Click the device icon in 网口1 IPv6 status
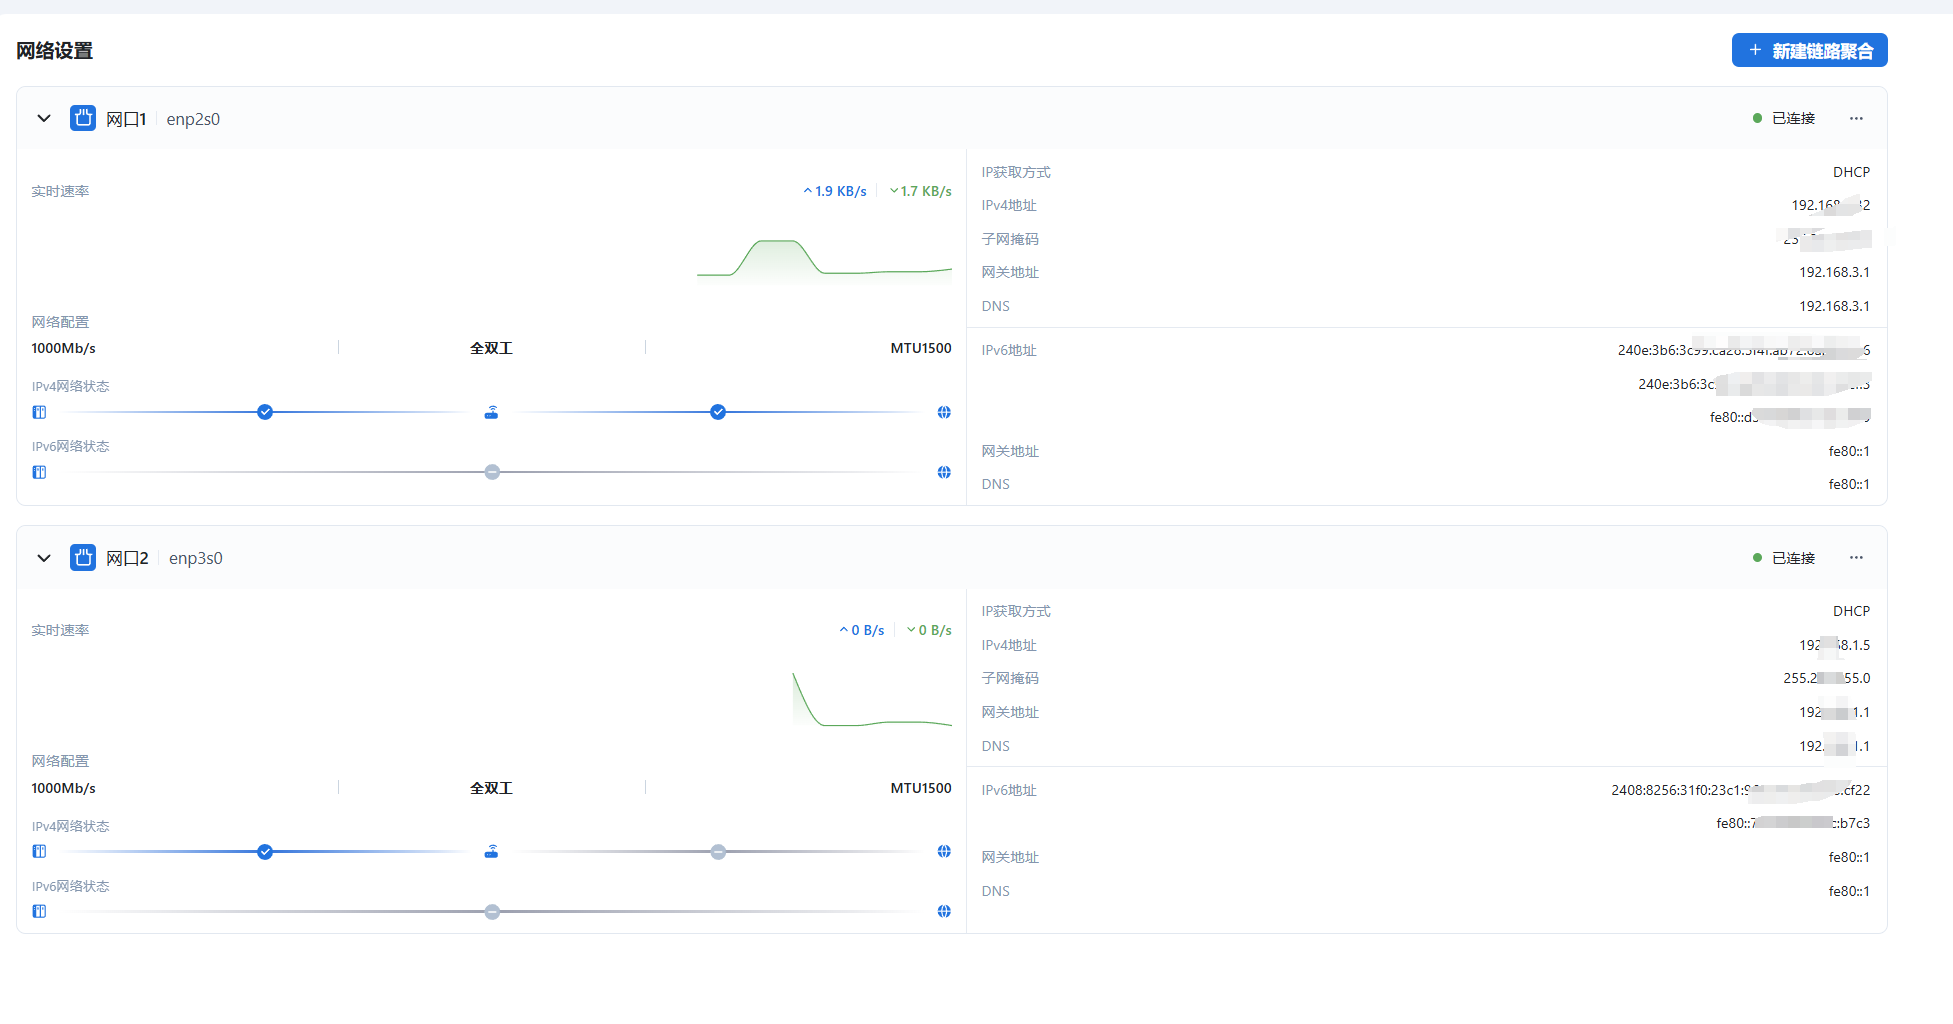The height and width of the screenshot is (1024, 1953). click(x=39, y=472)
